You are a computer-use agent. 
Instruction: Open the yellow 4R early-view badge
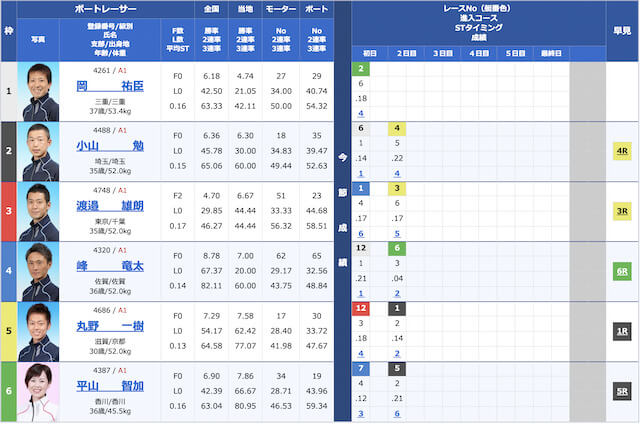coord(621,151)
